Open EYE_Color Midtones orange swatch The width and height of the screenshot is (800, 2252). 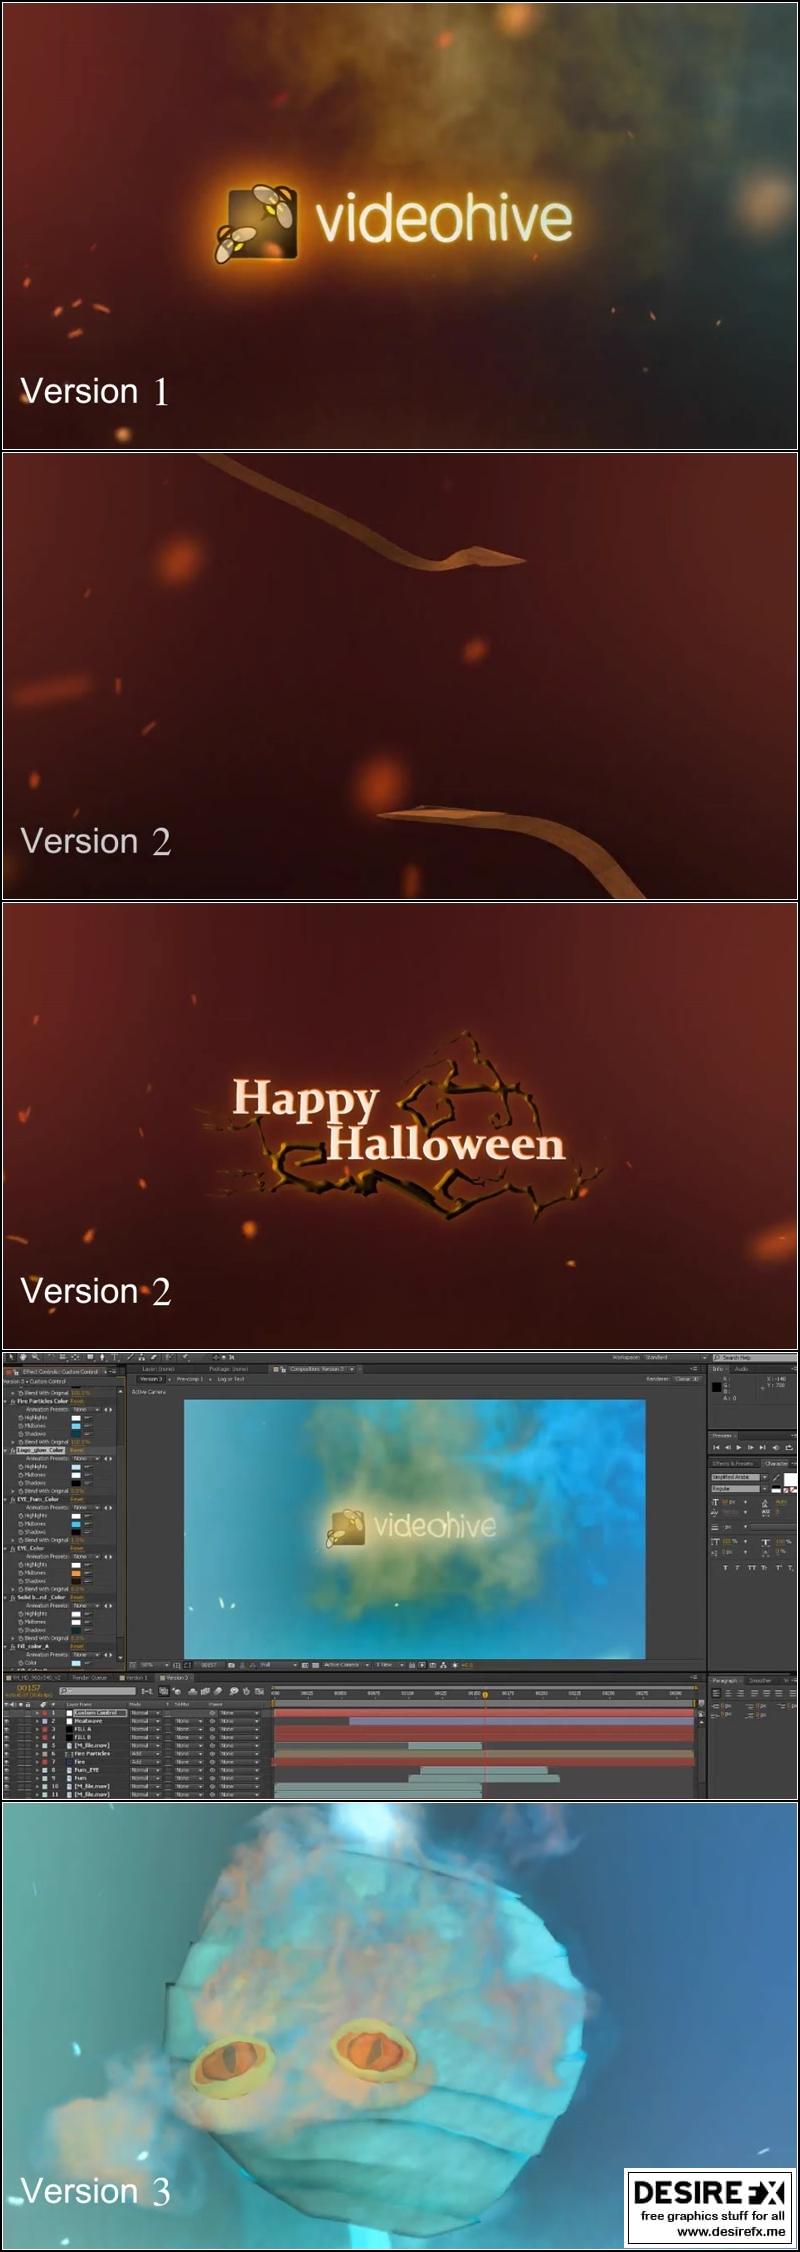(x=76, y=1573)
